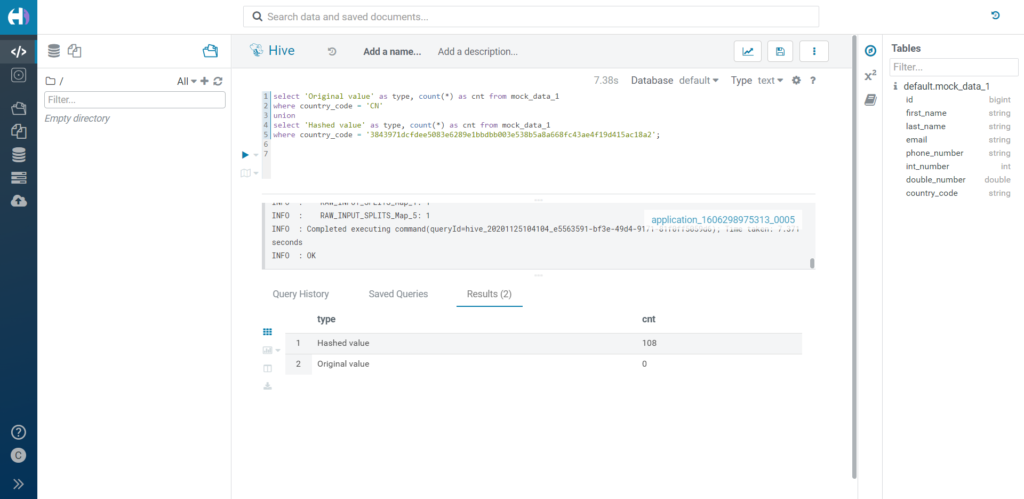Screen dimensions: 1024x499
Task: Expand the left sidebar with double chevron
Action: [18, 484]
